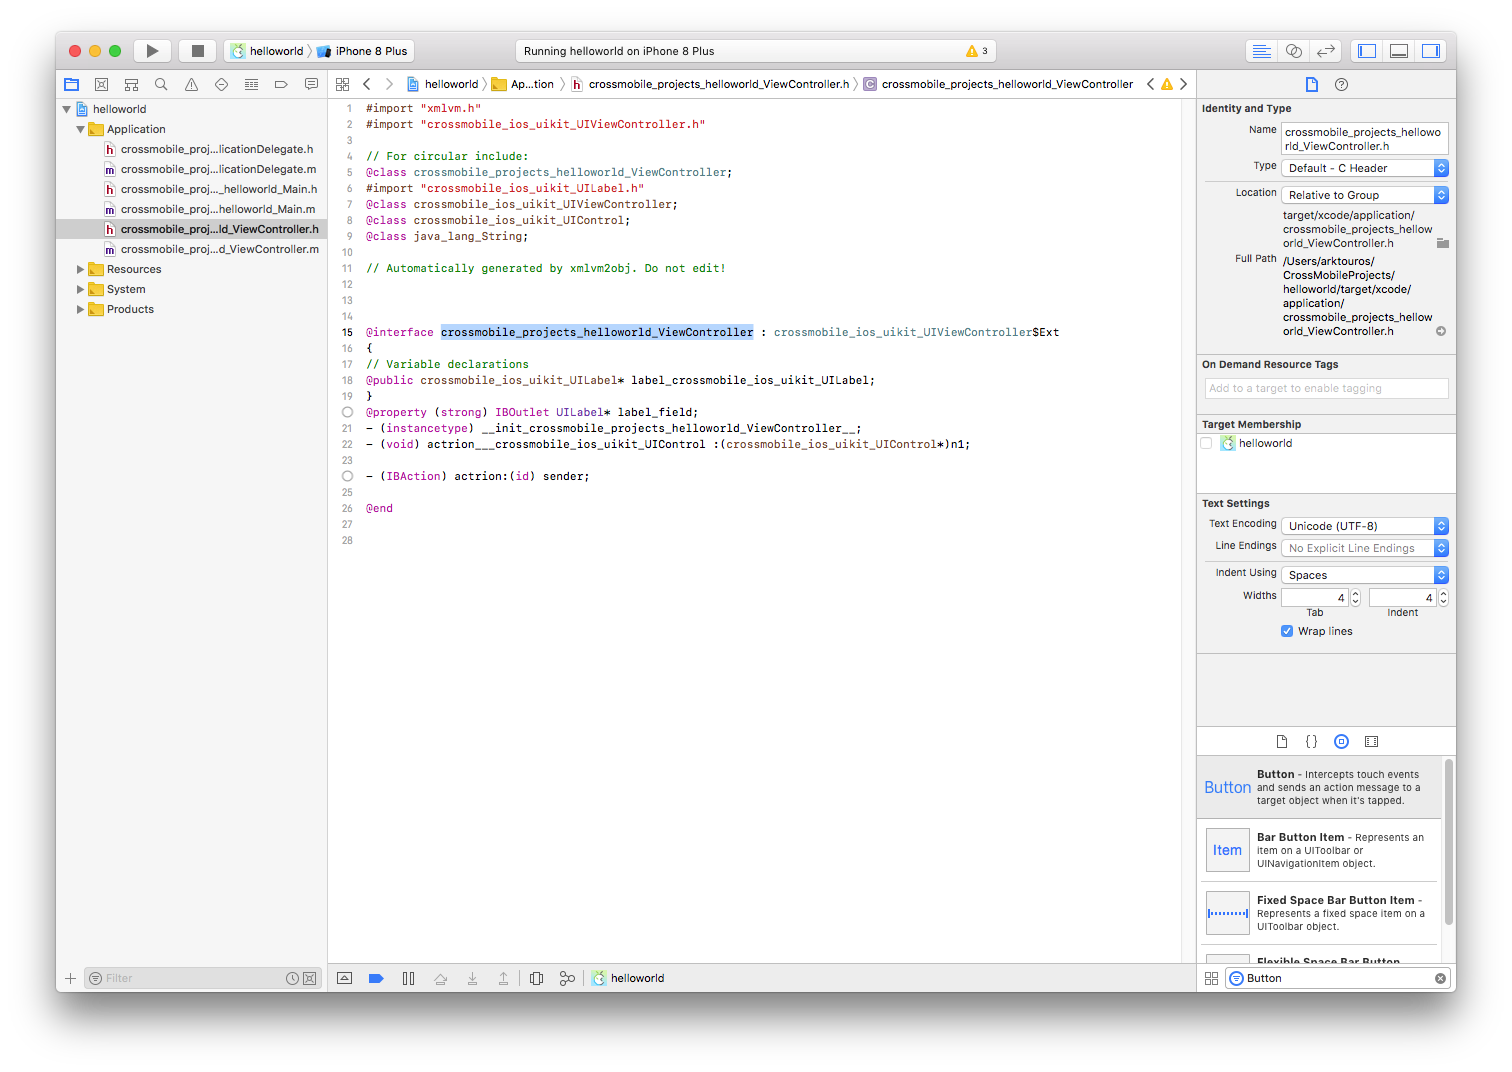Open the Breakpoint navigator
Screen dimensions: 1512x1072
(x=281, y=84)
